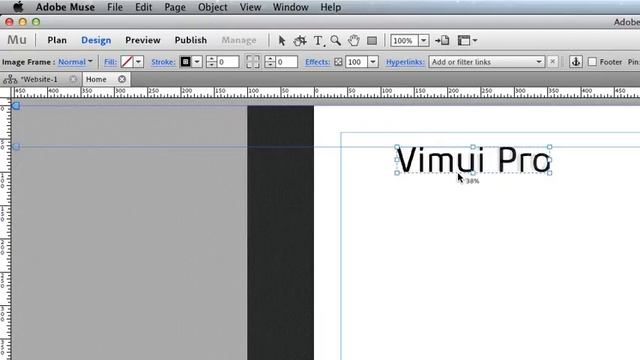Click the zoom 100% input field

coord(404,40)
